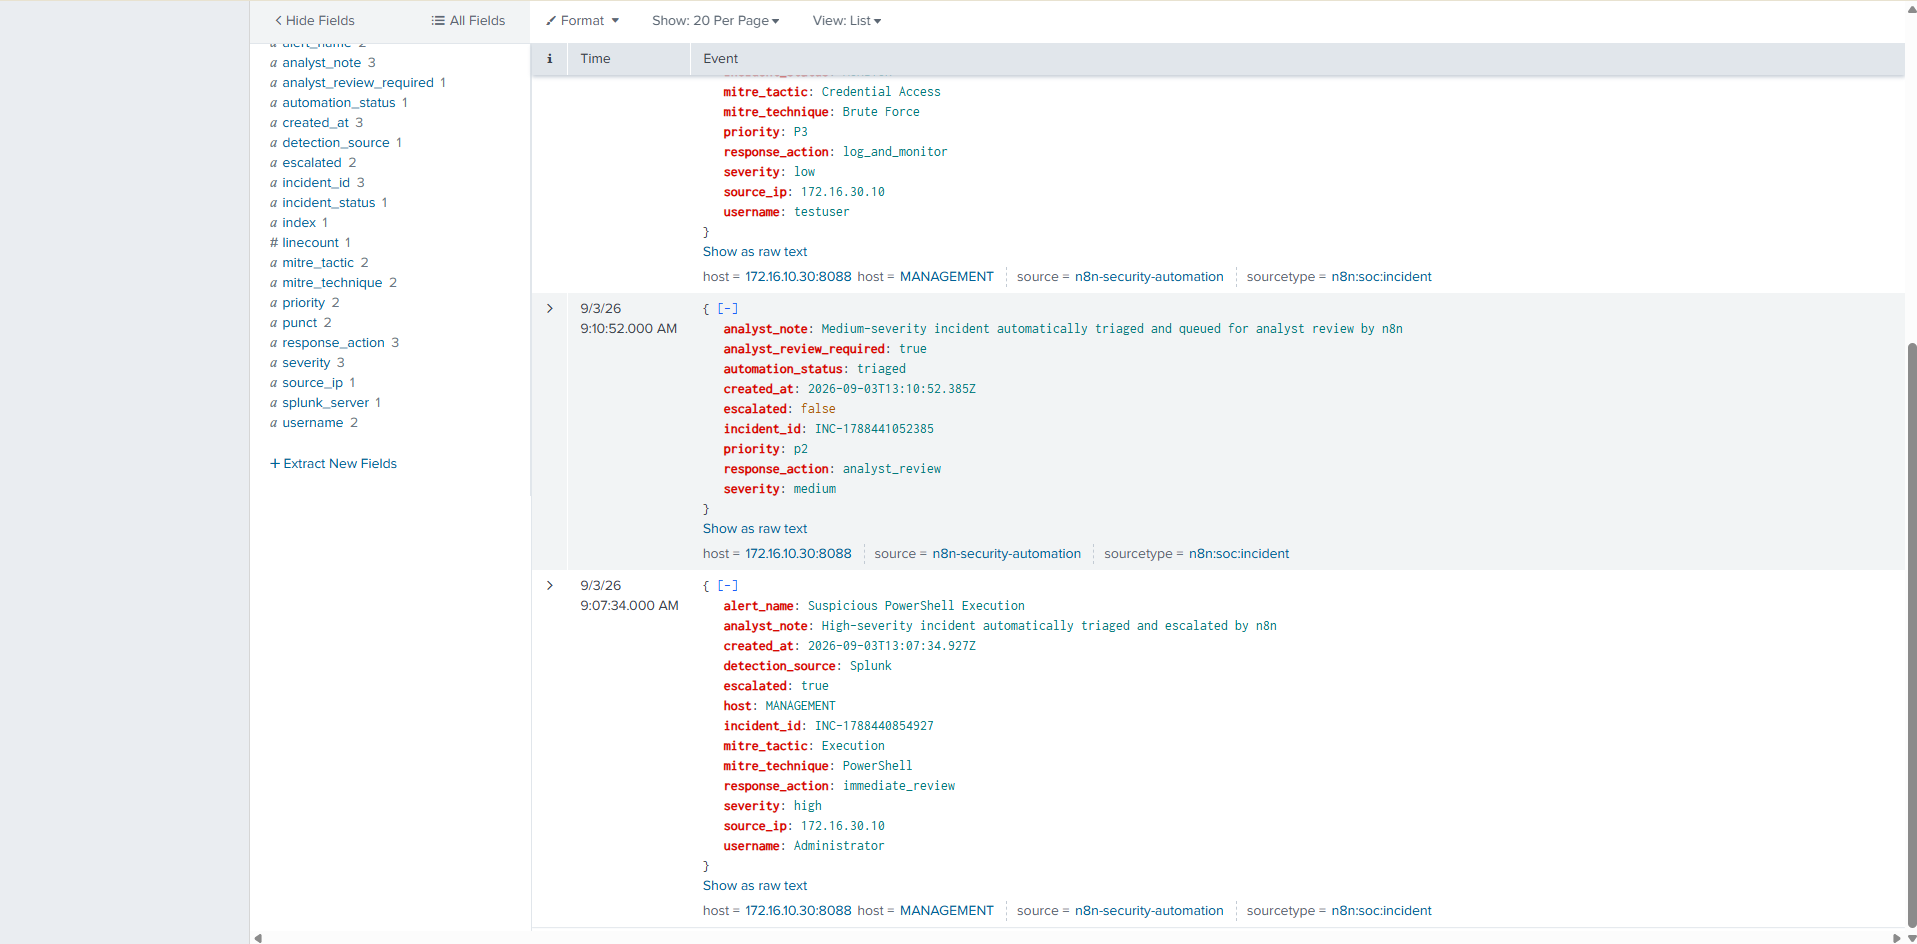This screenshot has width=1917, height=944.
Task: Show raw text for testuser event
Action: (755, 252)
